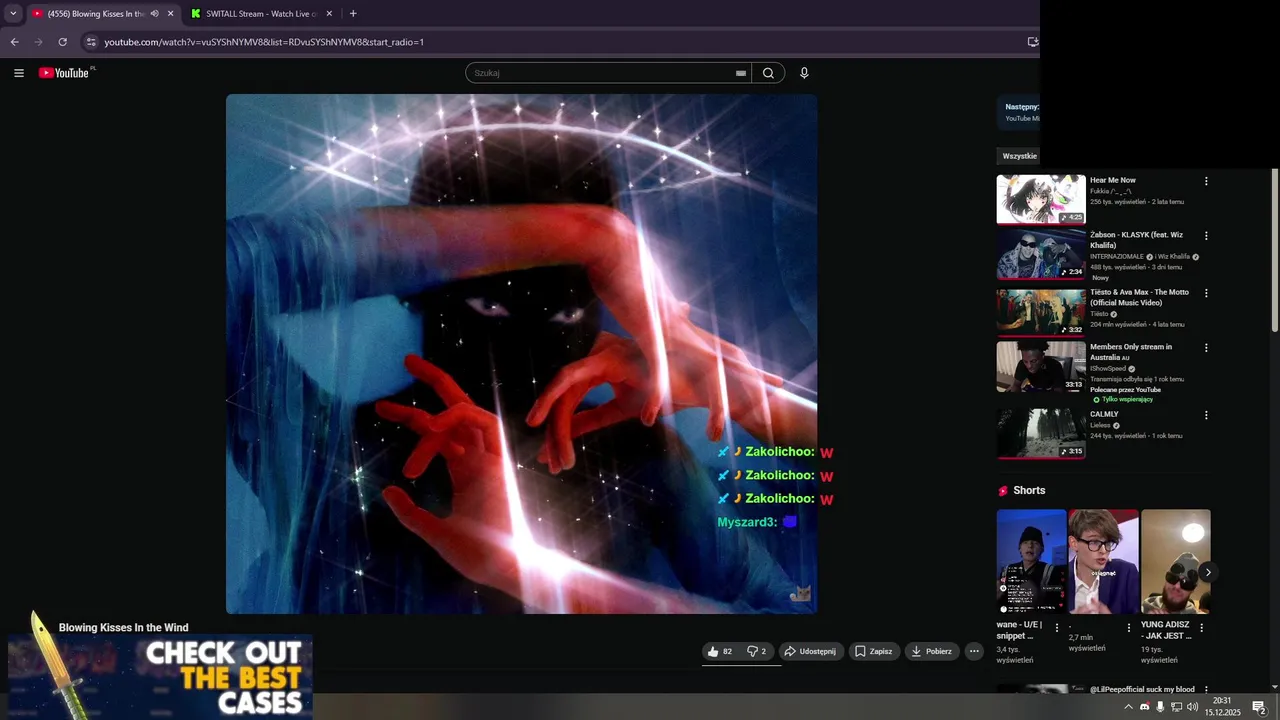Reload the page

coord(62,42)
